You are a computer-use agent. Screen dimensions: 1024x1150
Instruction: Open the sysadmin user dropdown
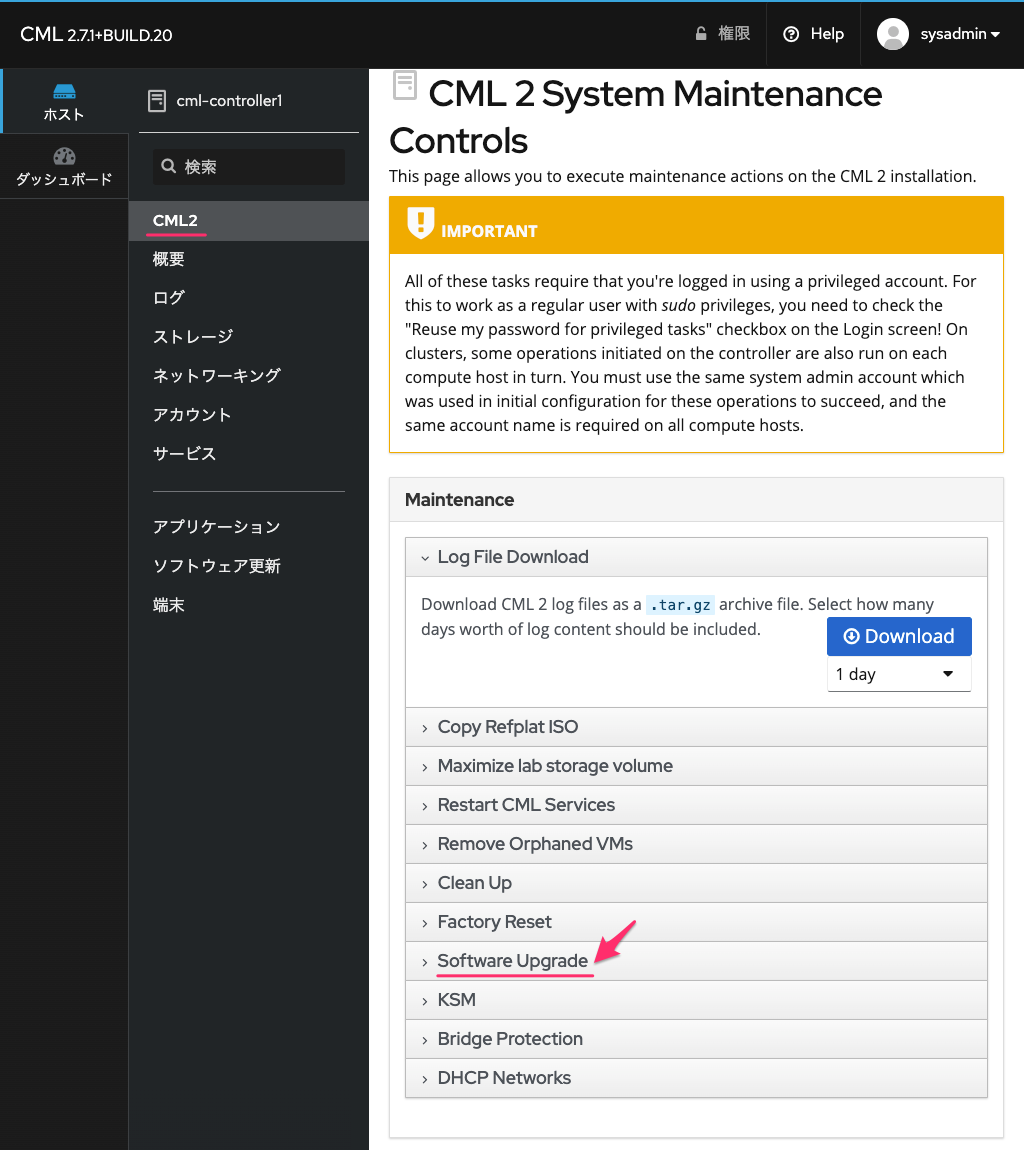(x=960, y=34)
